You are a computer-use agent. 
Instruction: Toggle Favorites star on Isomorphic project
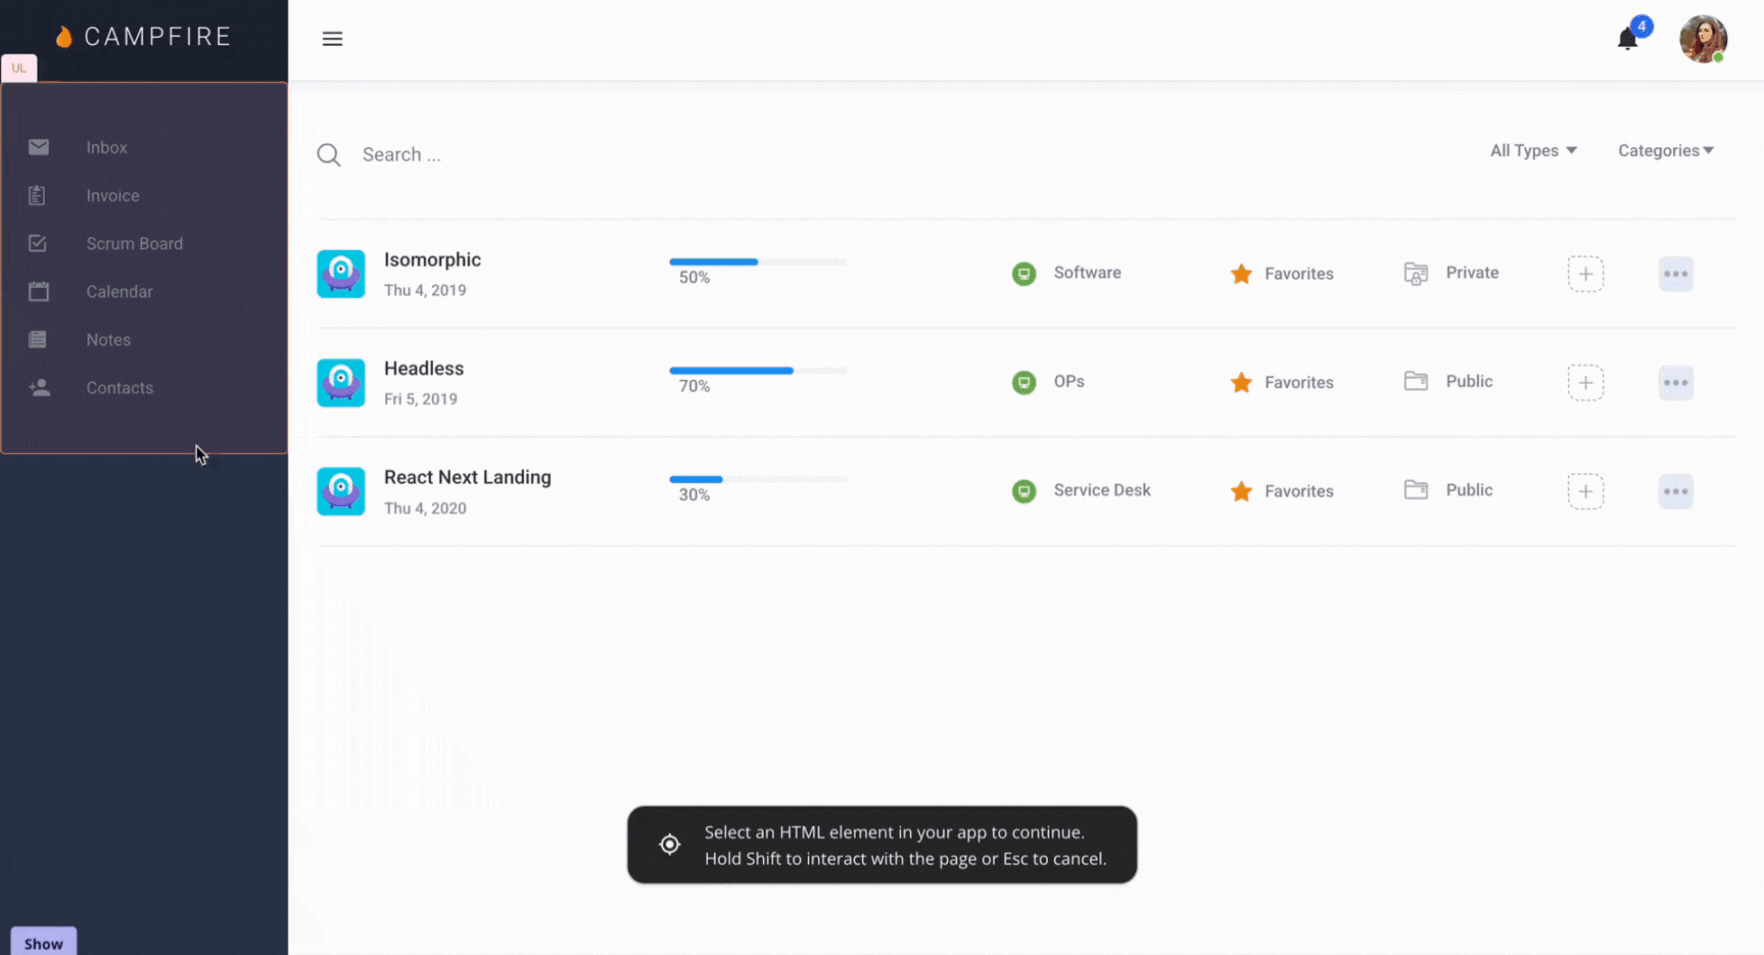click(1241, 272)
